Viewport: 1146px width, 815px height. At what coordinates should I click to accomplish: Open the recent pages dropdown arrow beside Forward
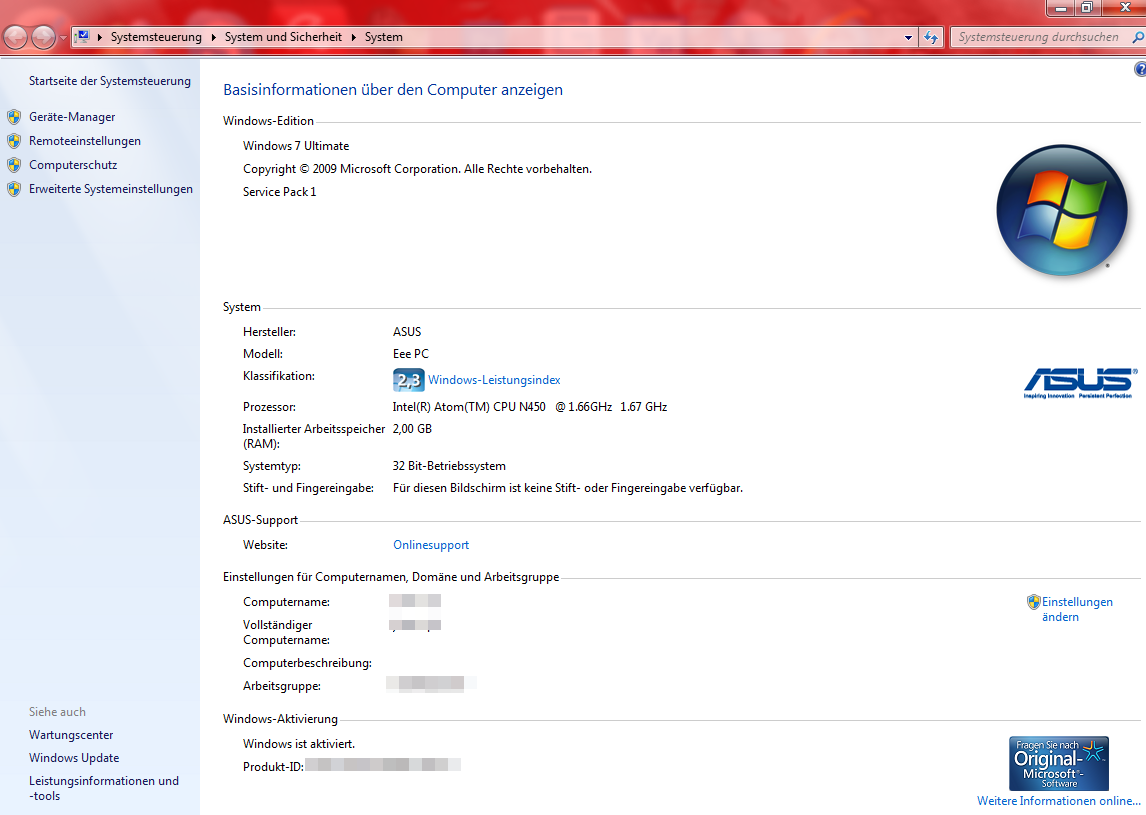pos(64,37)
